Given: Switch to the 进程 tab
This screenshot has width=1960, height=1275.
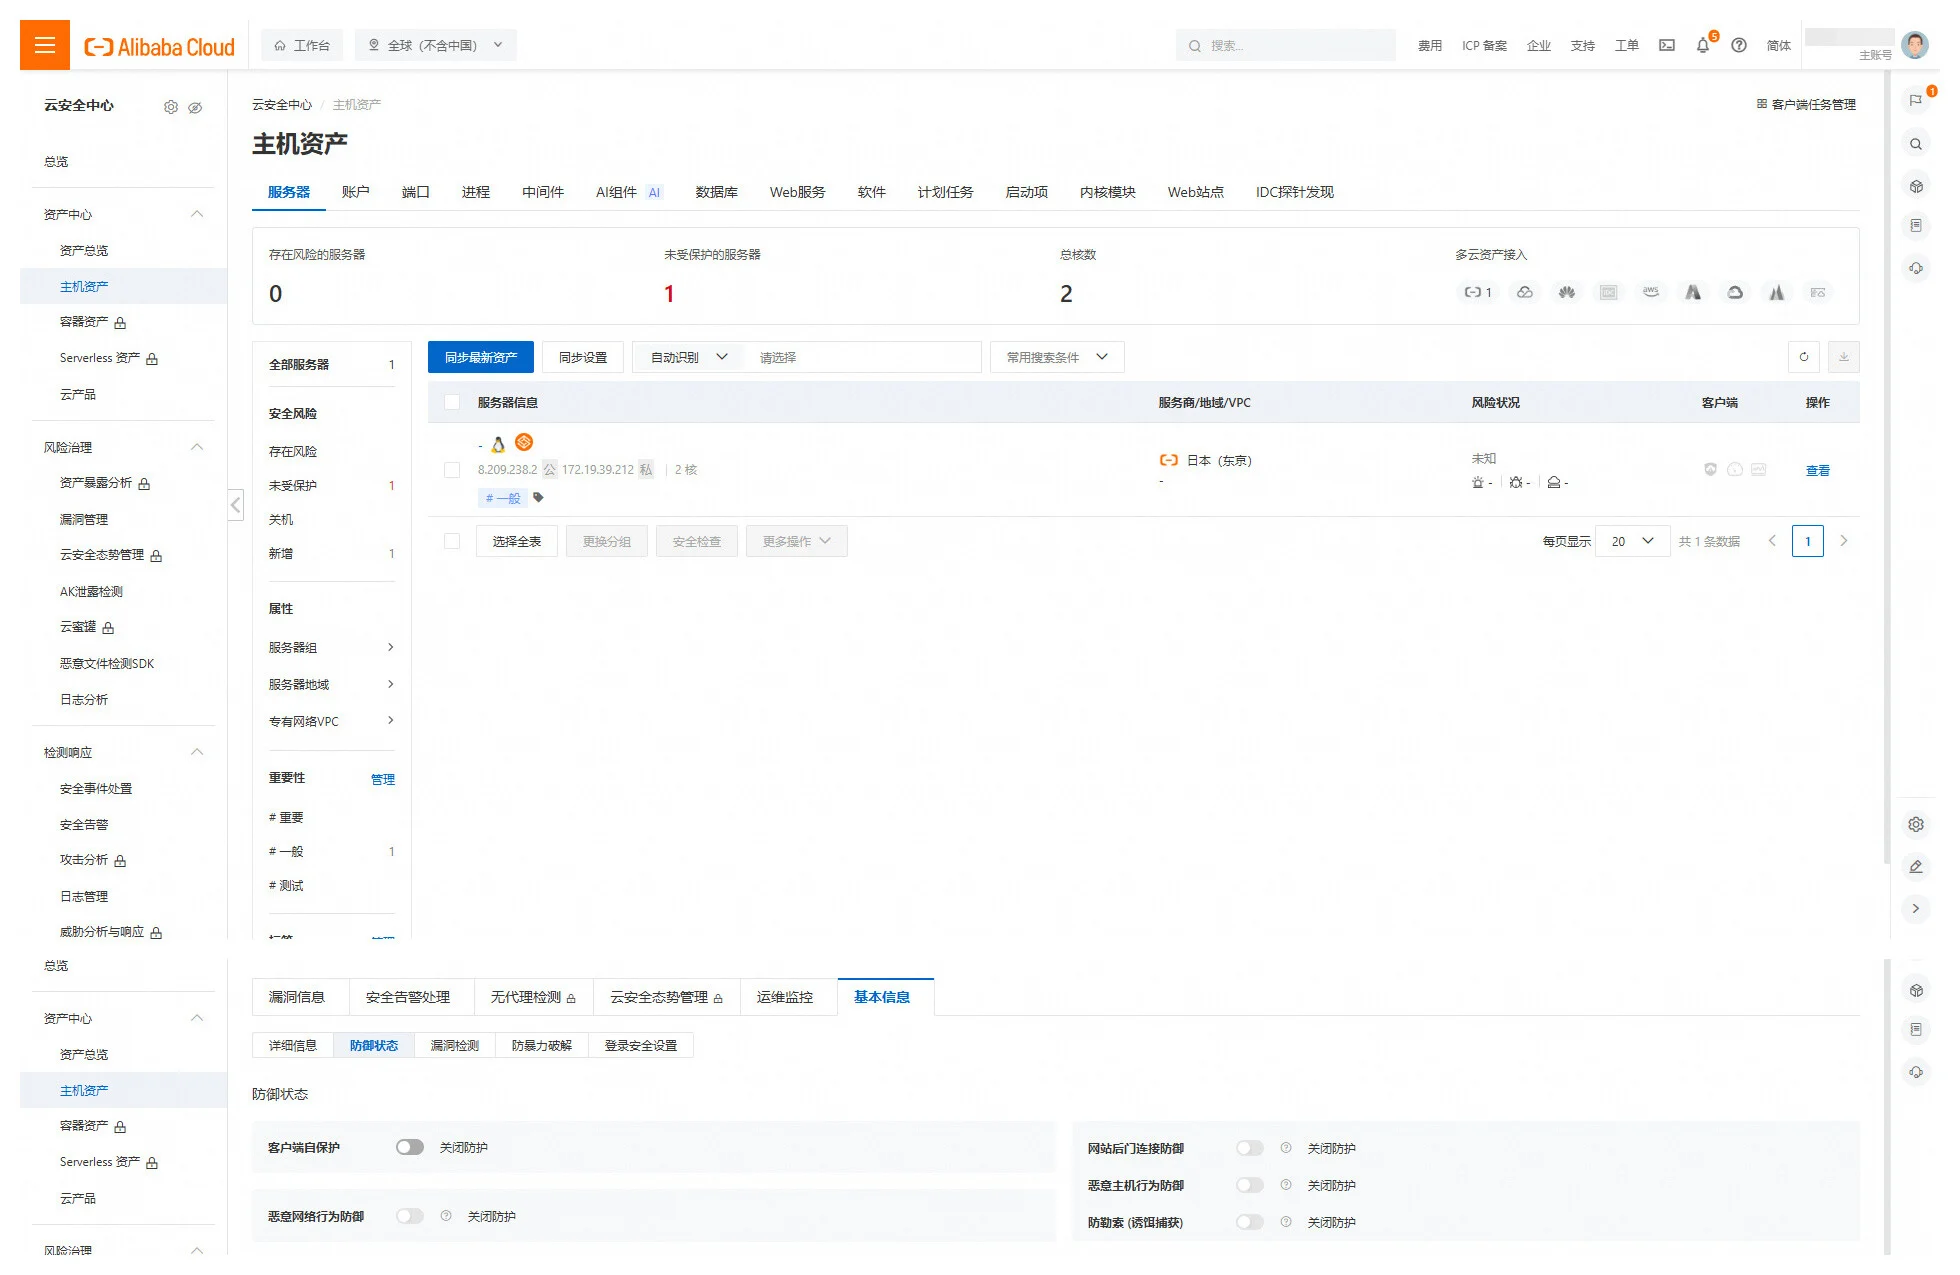Looking at the screenshot, I should (475, 192).
